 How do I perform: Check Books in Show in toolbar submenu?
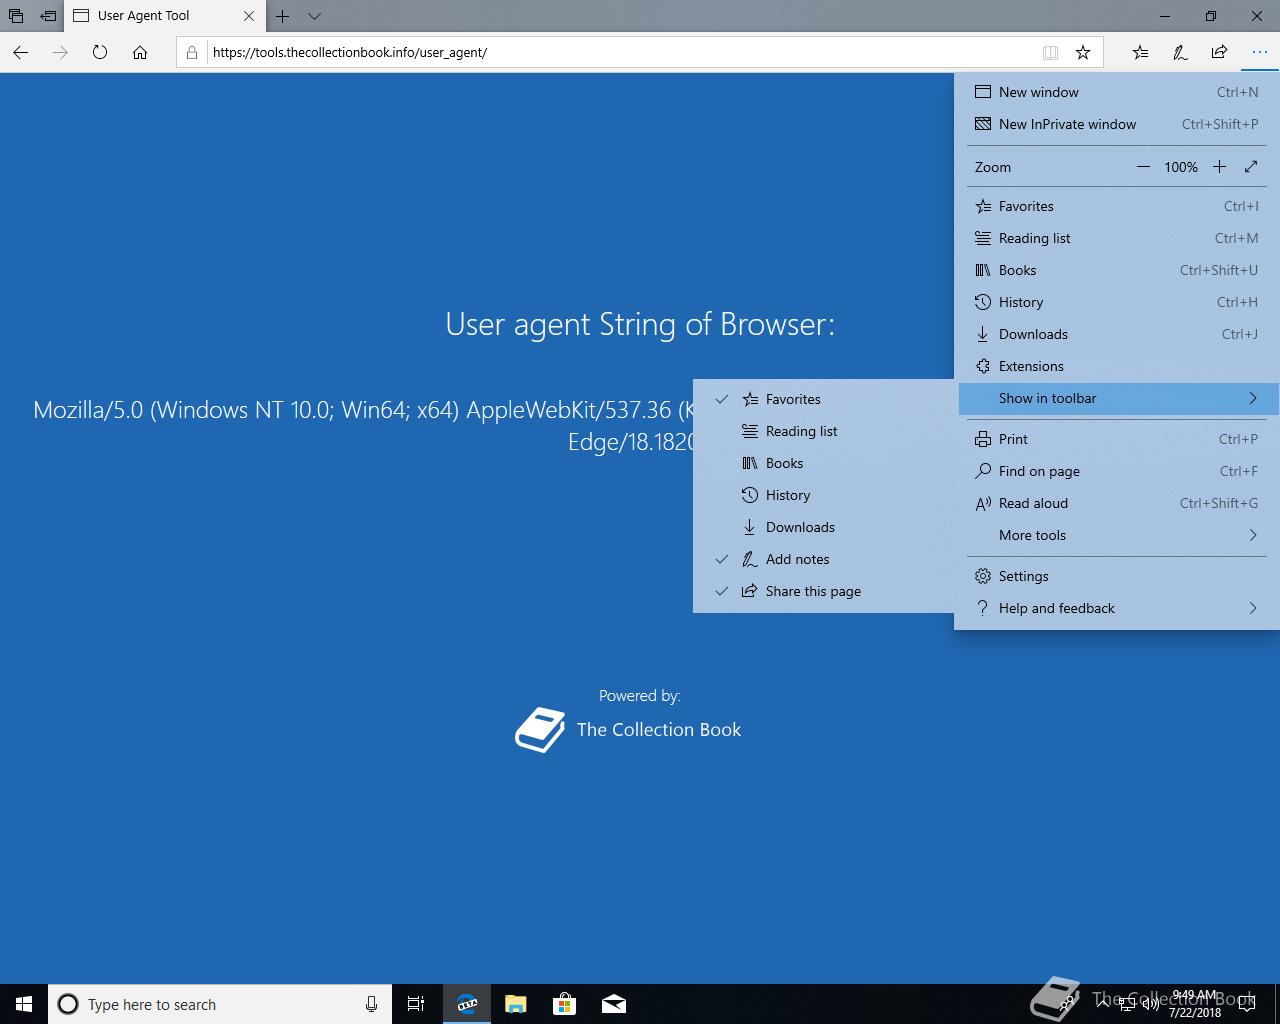(x=824, y=463)
